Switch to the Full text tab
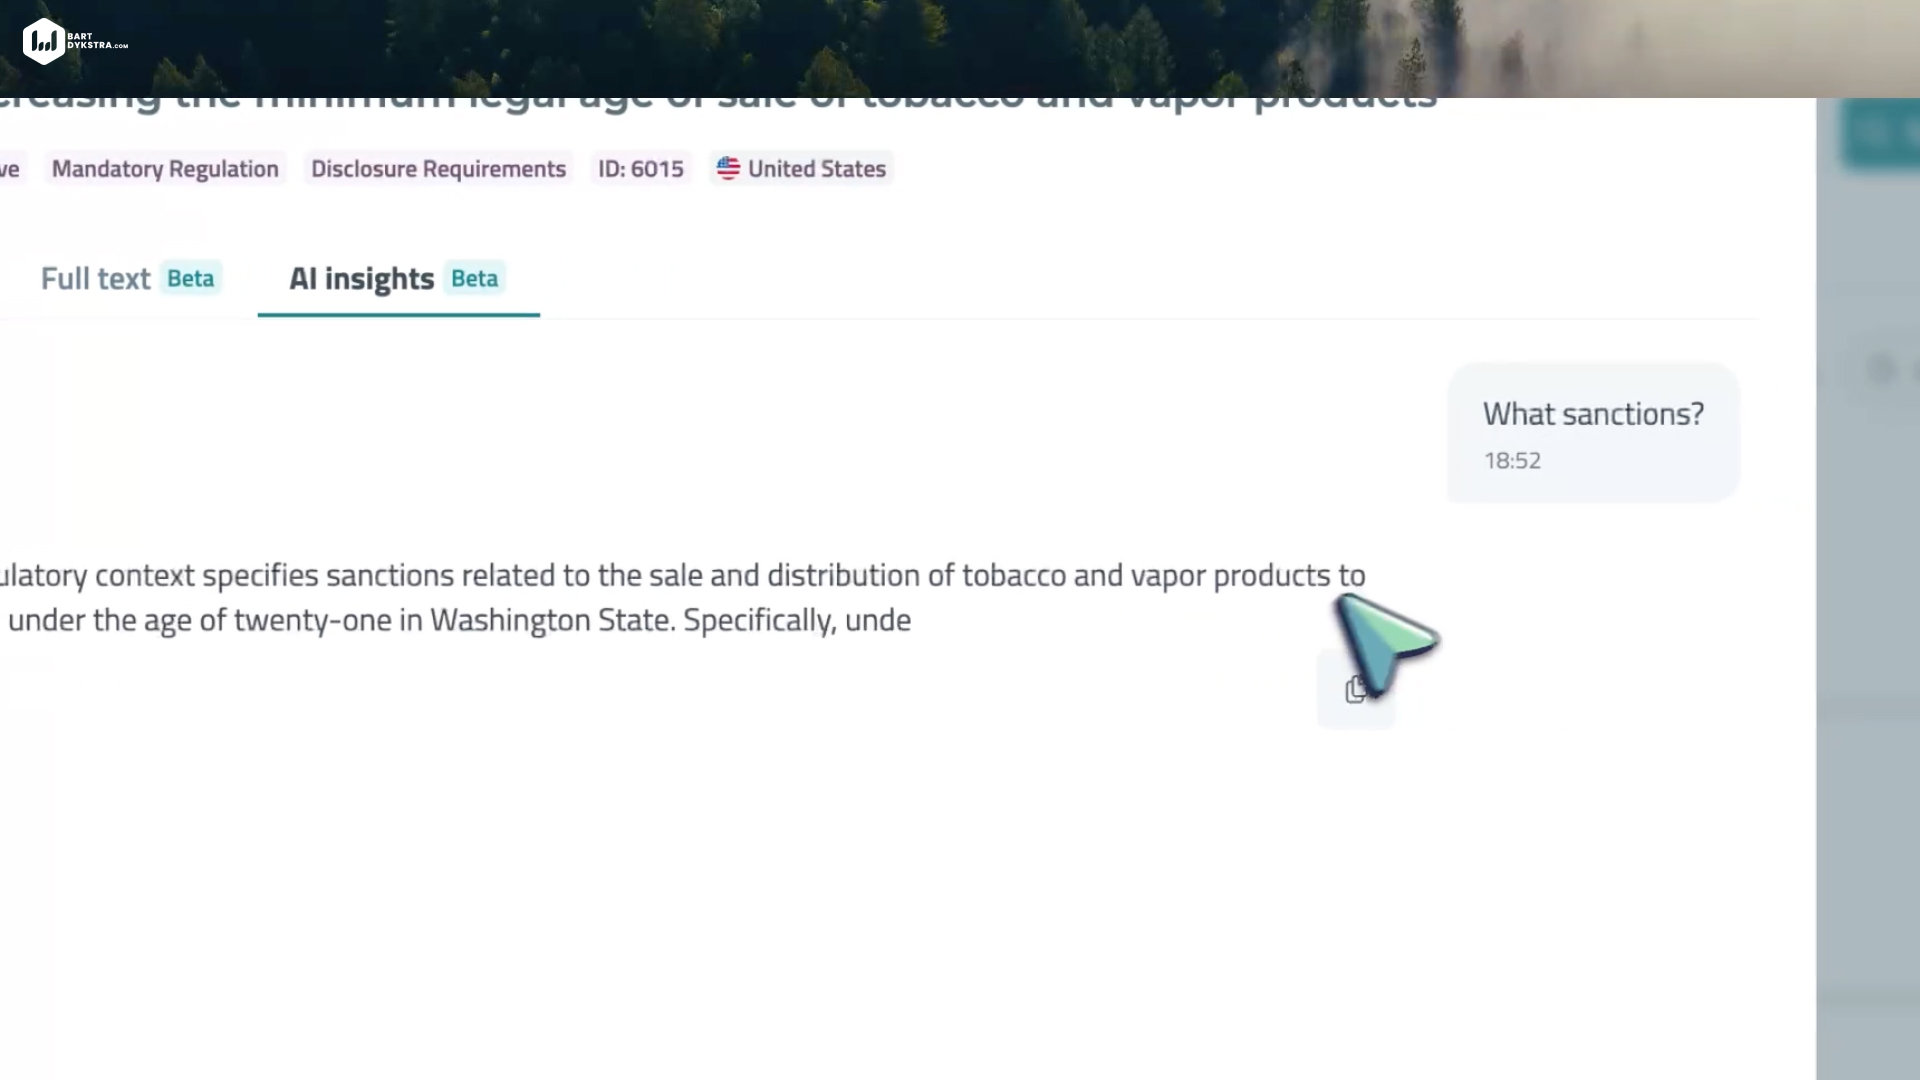The width and height of the screenshot is (1920, 1080). (95, 279)
